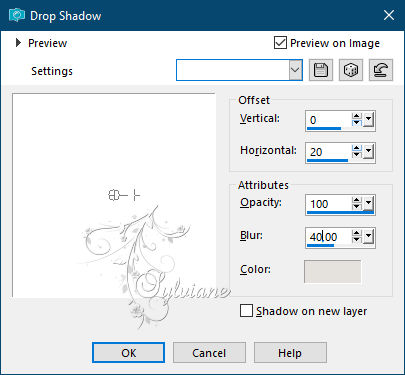Increase Opacity value using the up arrow

[x=357, y=200]
